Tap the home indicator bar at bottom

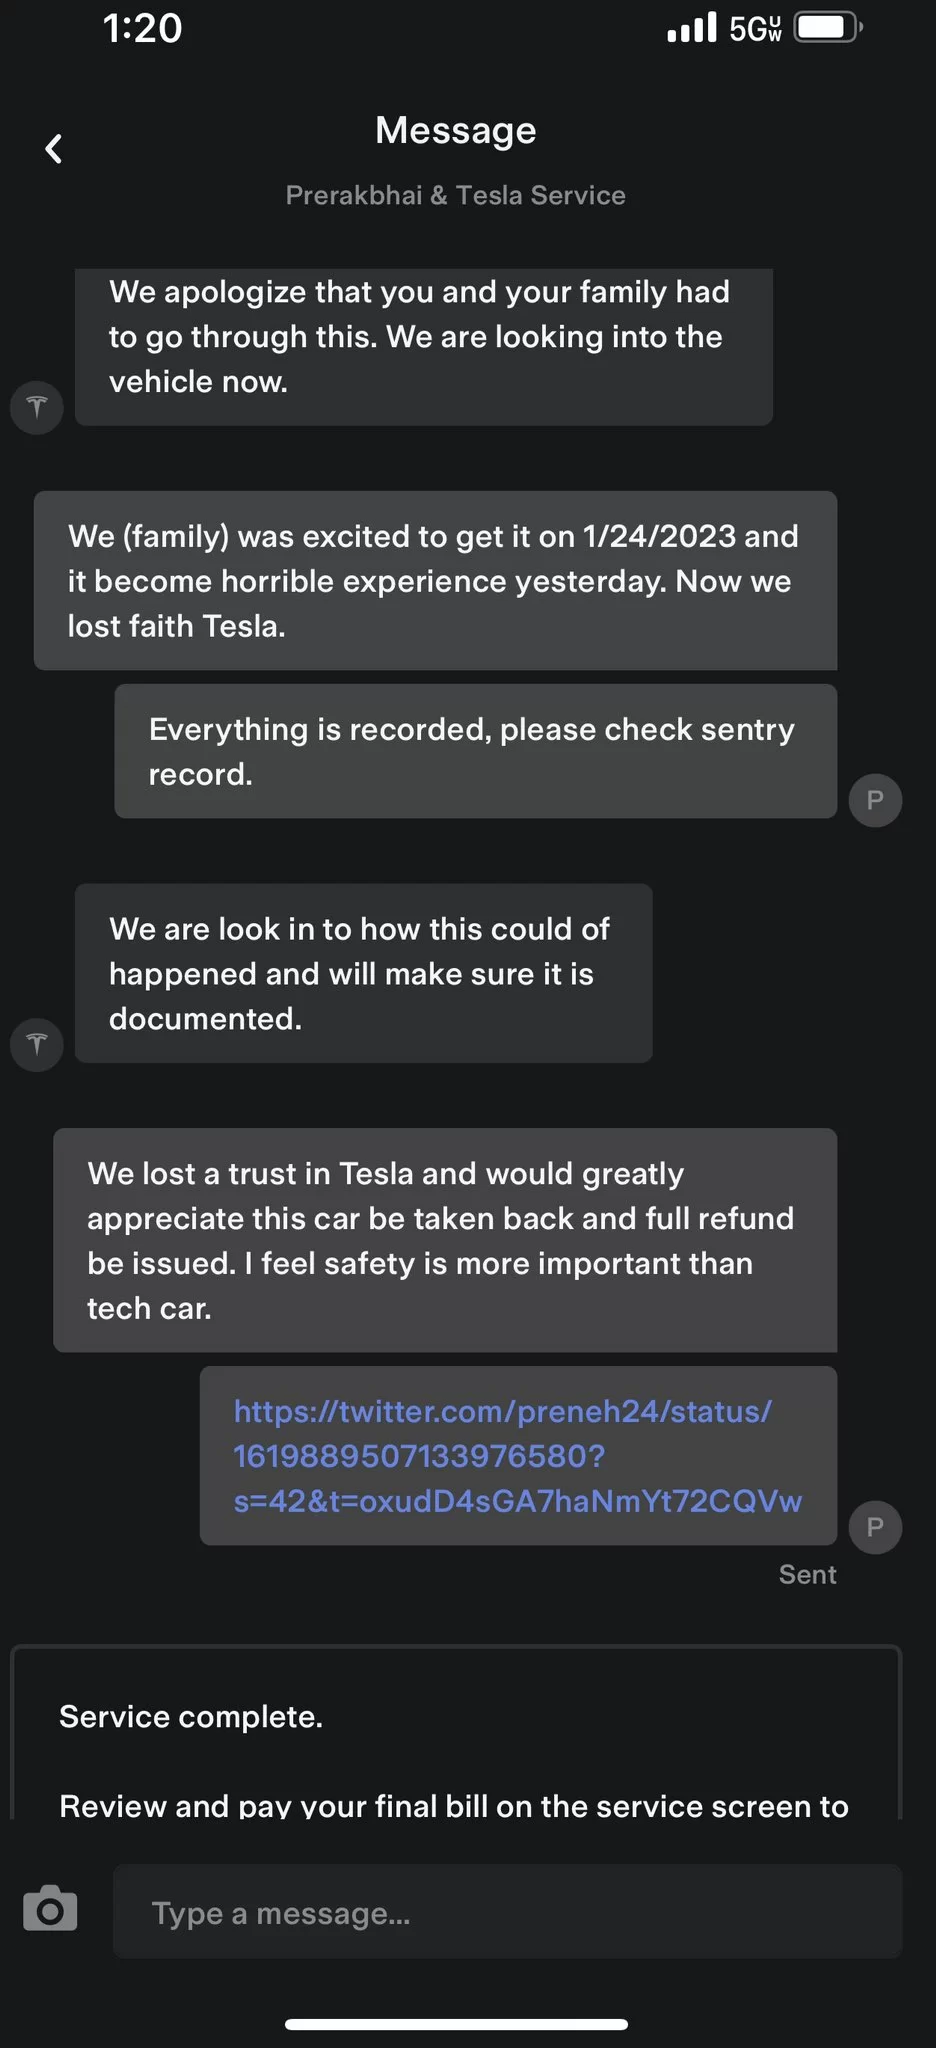pyautogui.click(x=456, y=2024)
